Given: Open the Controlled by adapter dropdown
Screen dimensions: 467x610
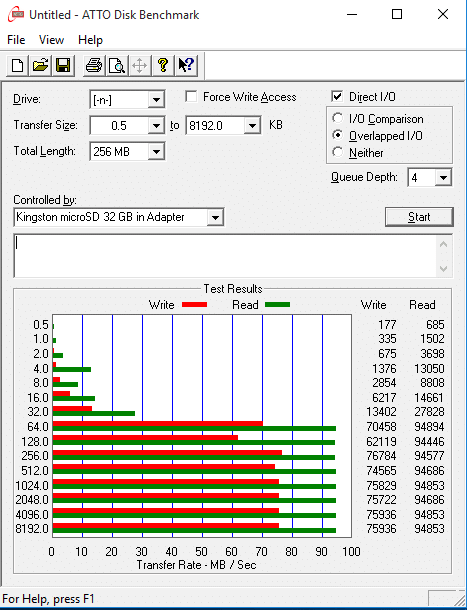Looking at the screenshot, I should pos(215,217).
